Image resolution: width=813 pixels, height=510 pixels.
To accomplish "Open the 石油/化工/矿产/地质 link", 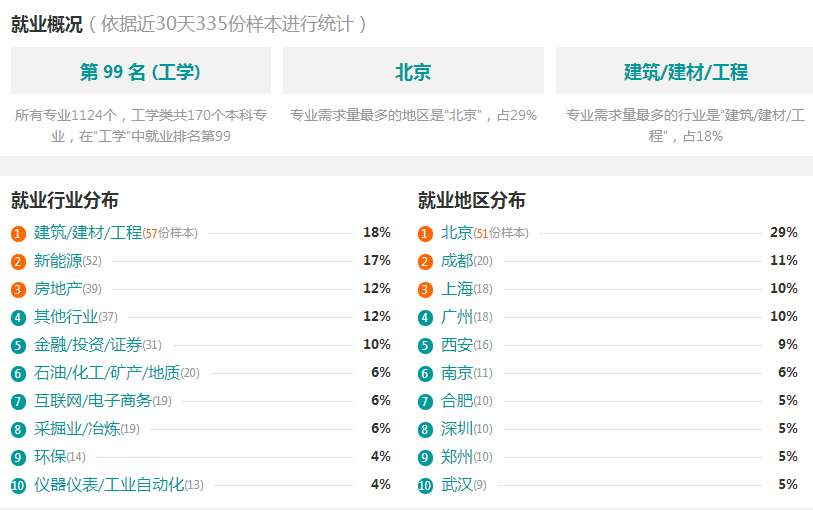I will click(x=107, y=372).
